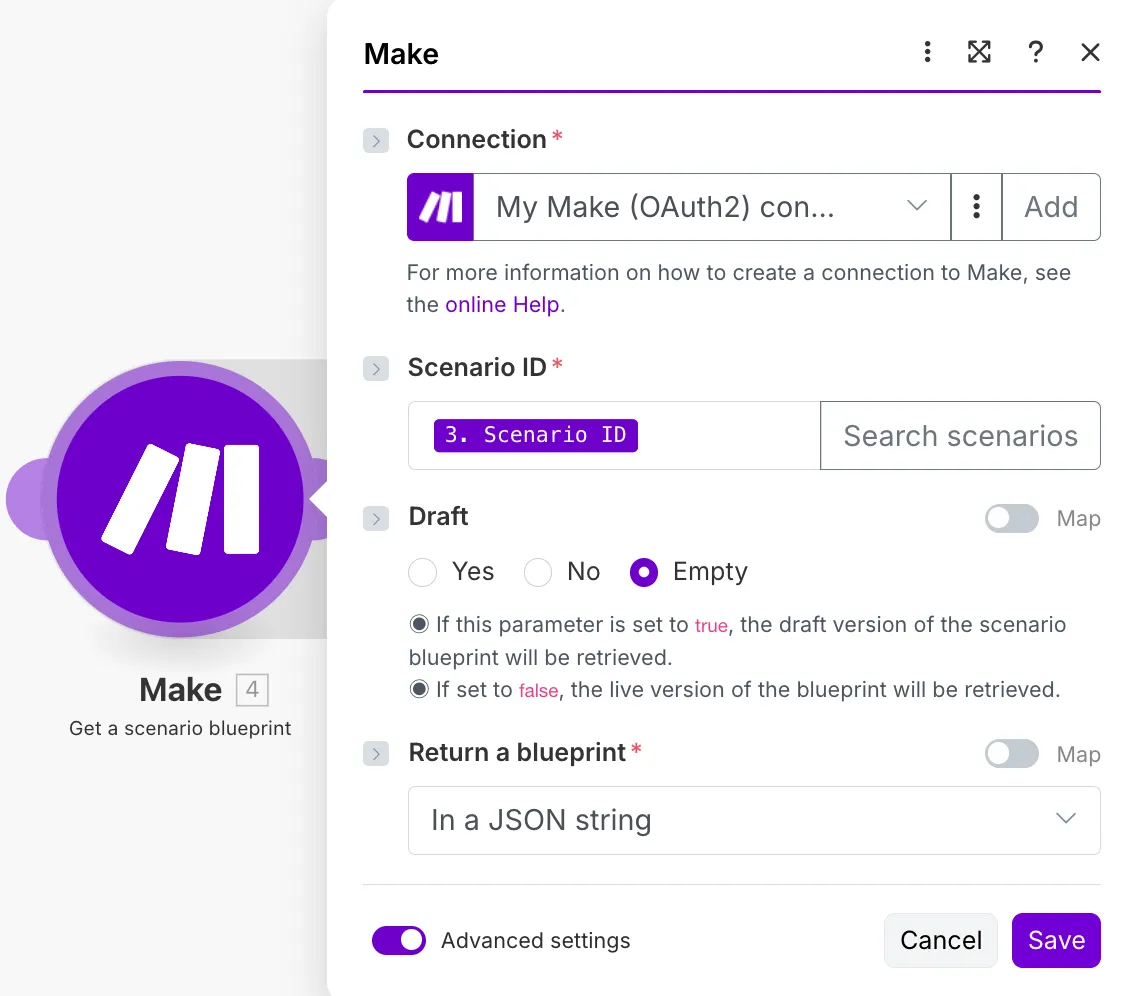The width and height of the screenshot is (1124, 996).
Task: Save the module settings
Action: [1056, 940]
